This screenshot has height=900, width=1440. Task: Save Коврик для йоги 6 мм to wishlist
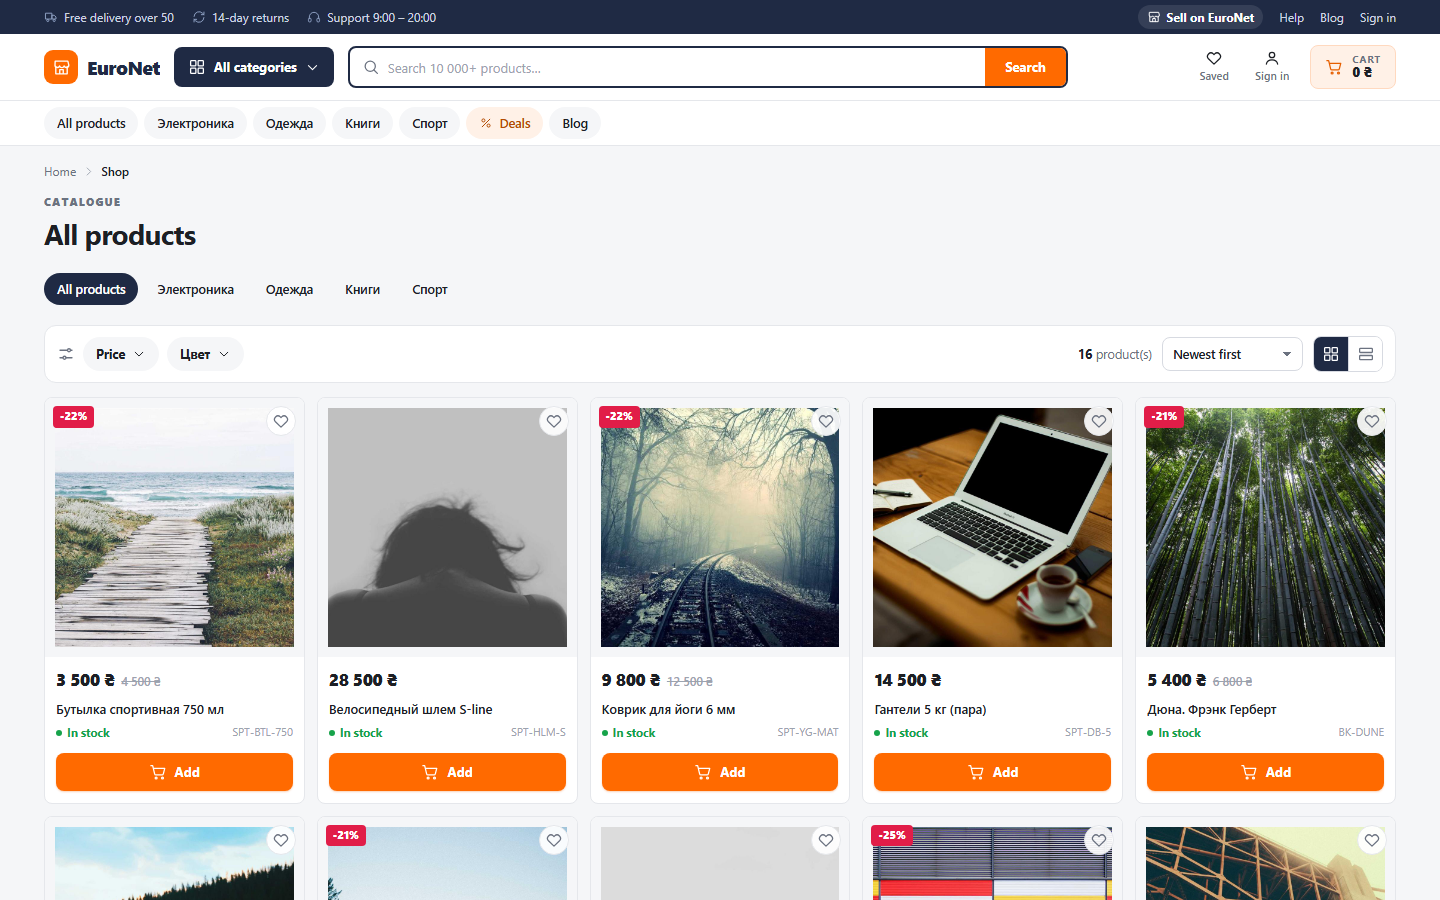point(826,421)
